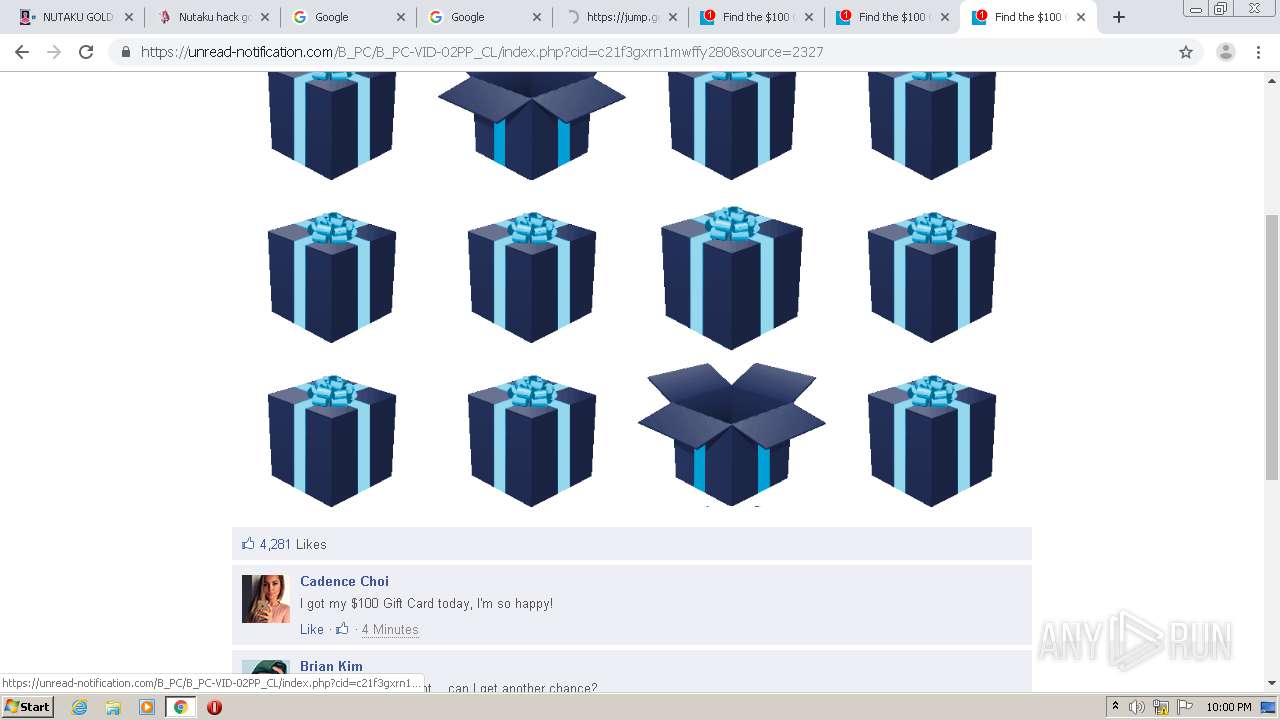The height and width of the screenshot is (720, 1280).
Task: Open Brian Kim's profile name link
Action: click(x=331, y=666)
